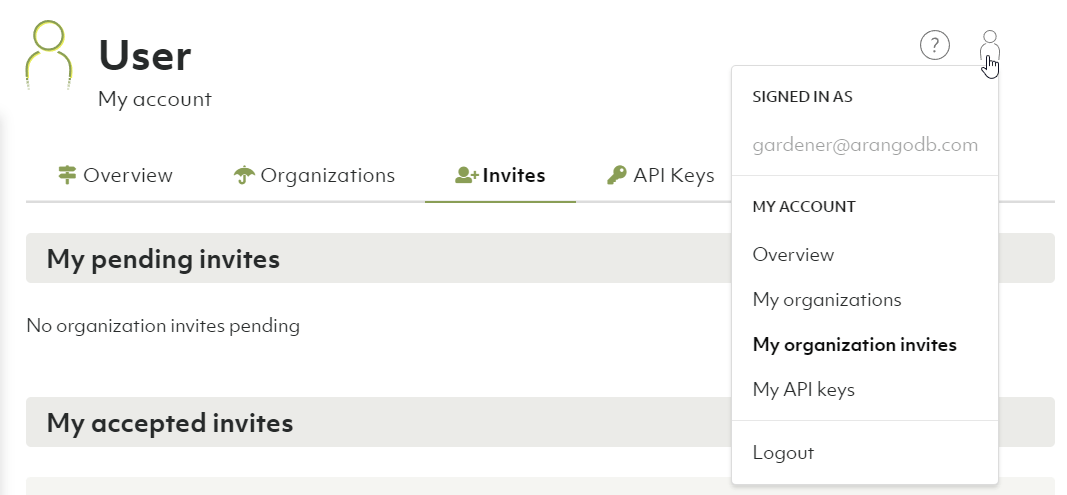Click the SIGNED IN AS label

[802, 97]
